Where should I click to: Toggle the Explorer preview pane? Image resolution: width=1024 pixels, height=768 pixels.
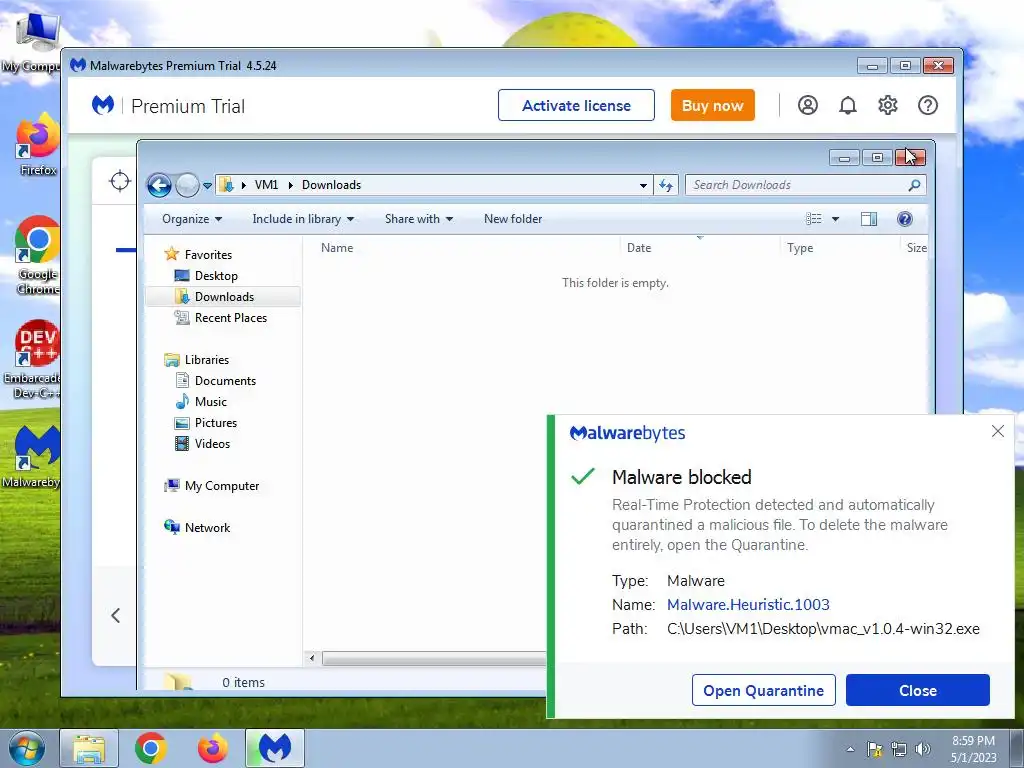pyautogui.click(x=869, y=219)
